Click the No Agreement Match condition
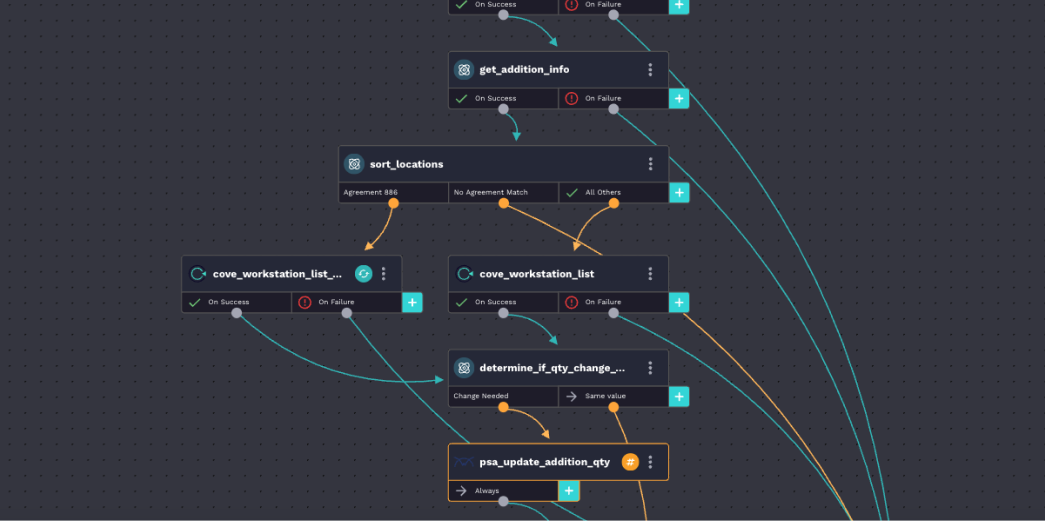The height and width of the screenshot is (521, 1045). [x=503, y=193]
